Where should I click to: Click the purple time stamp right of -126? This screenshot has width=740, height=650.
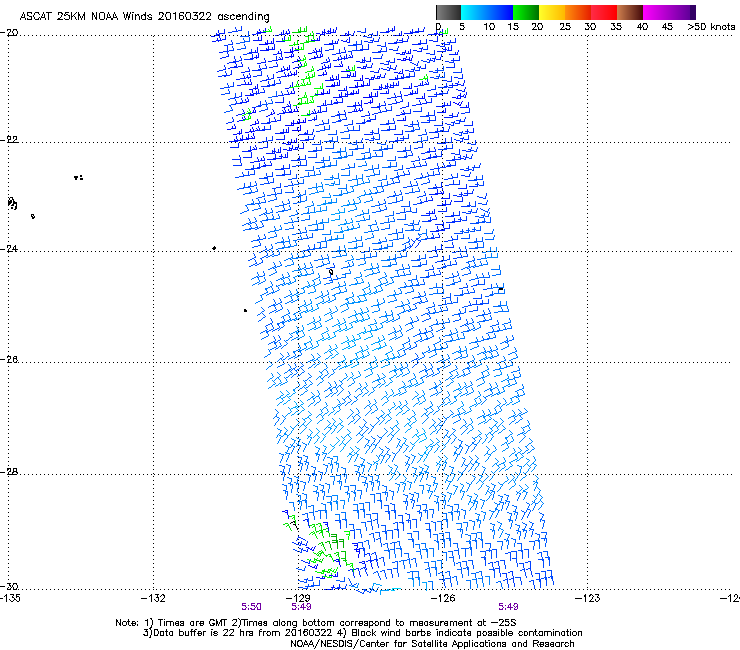click(508, 607)
